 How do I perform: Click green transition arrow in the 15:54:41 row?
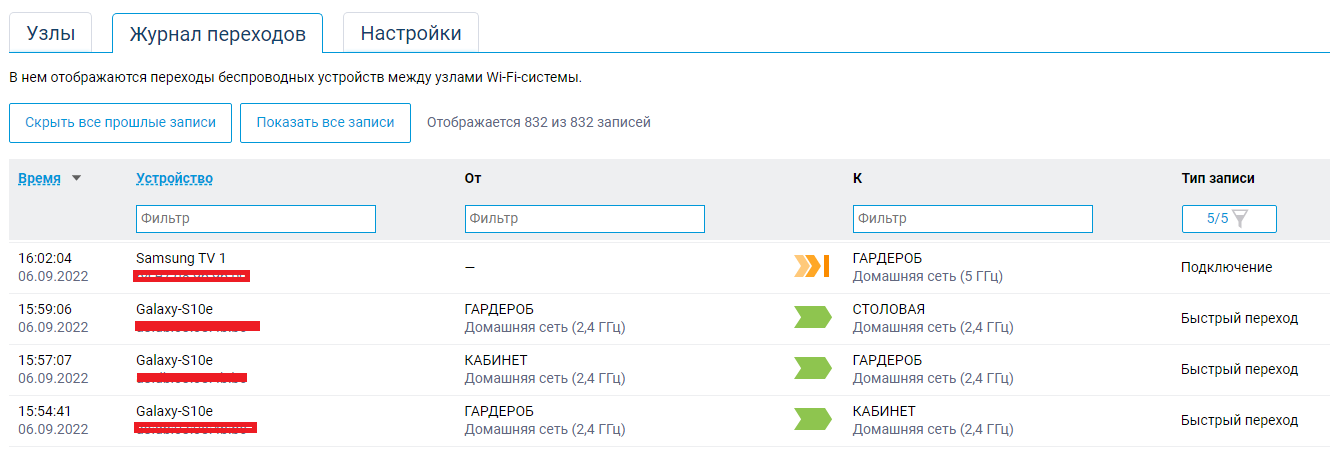coord(812,420)
